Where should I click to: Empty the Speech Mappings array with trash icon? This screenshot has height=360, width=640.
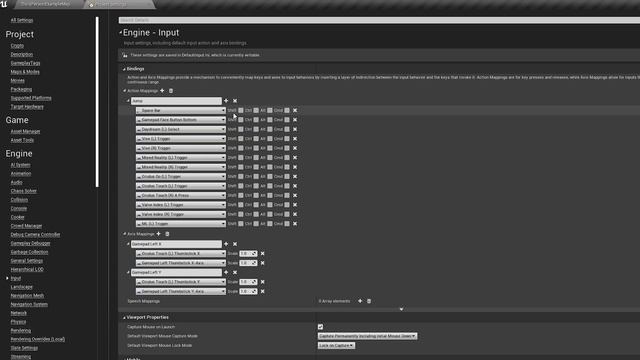(x=369, y=301)
